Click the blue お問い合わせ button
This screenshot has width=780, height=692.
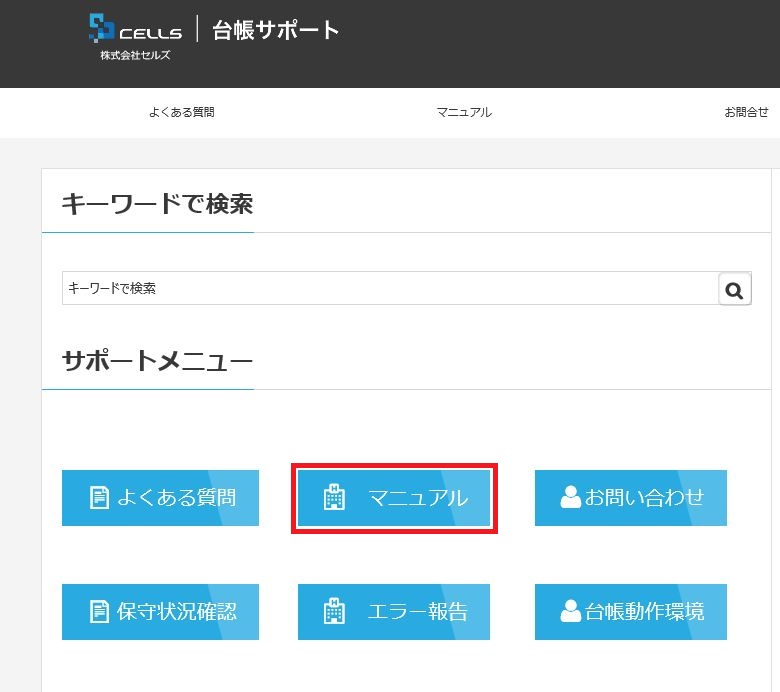pos(631,497)
